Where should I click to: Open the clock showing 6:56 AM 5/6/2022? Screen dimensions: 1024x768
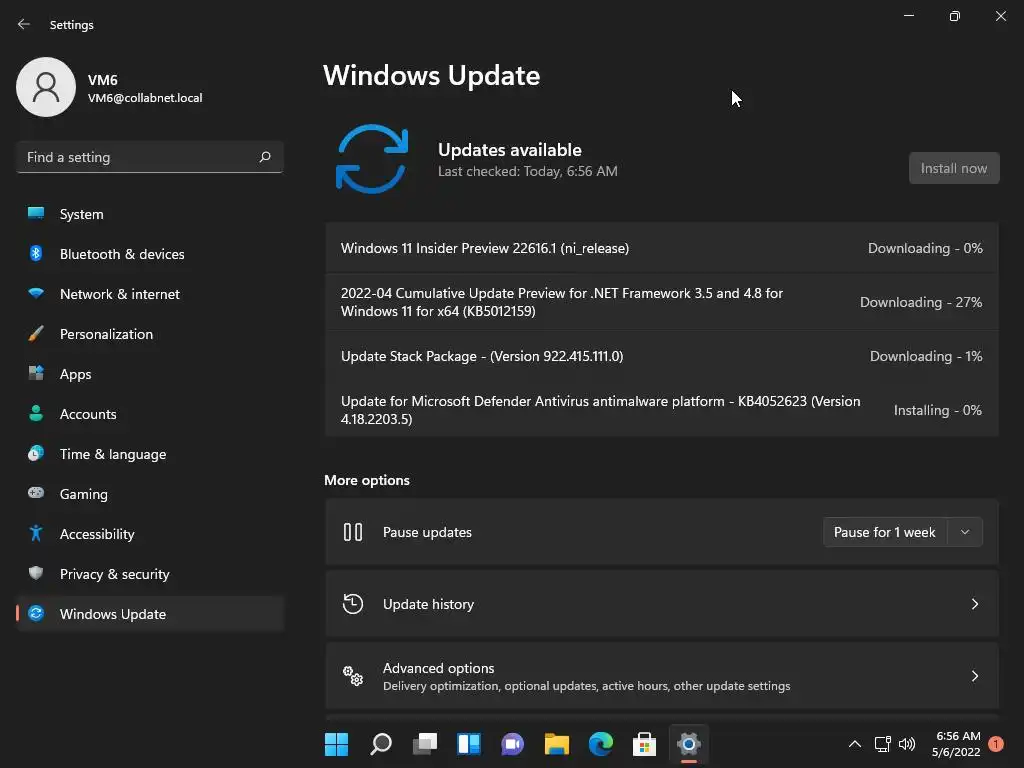957,744
